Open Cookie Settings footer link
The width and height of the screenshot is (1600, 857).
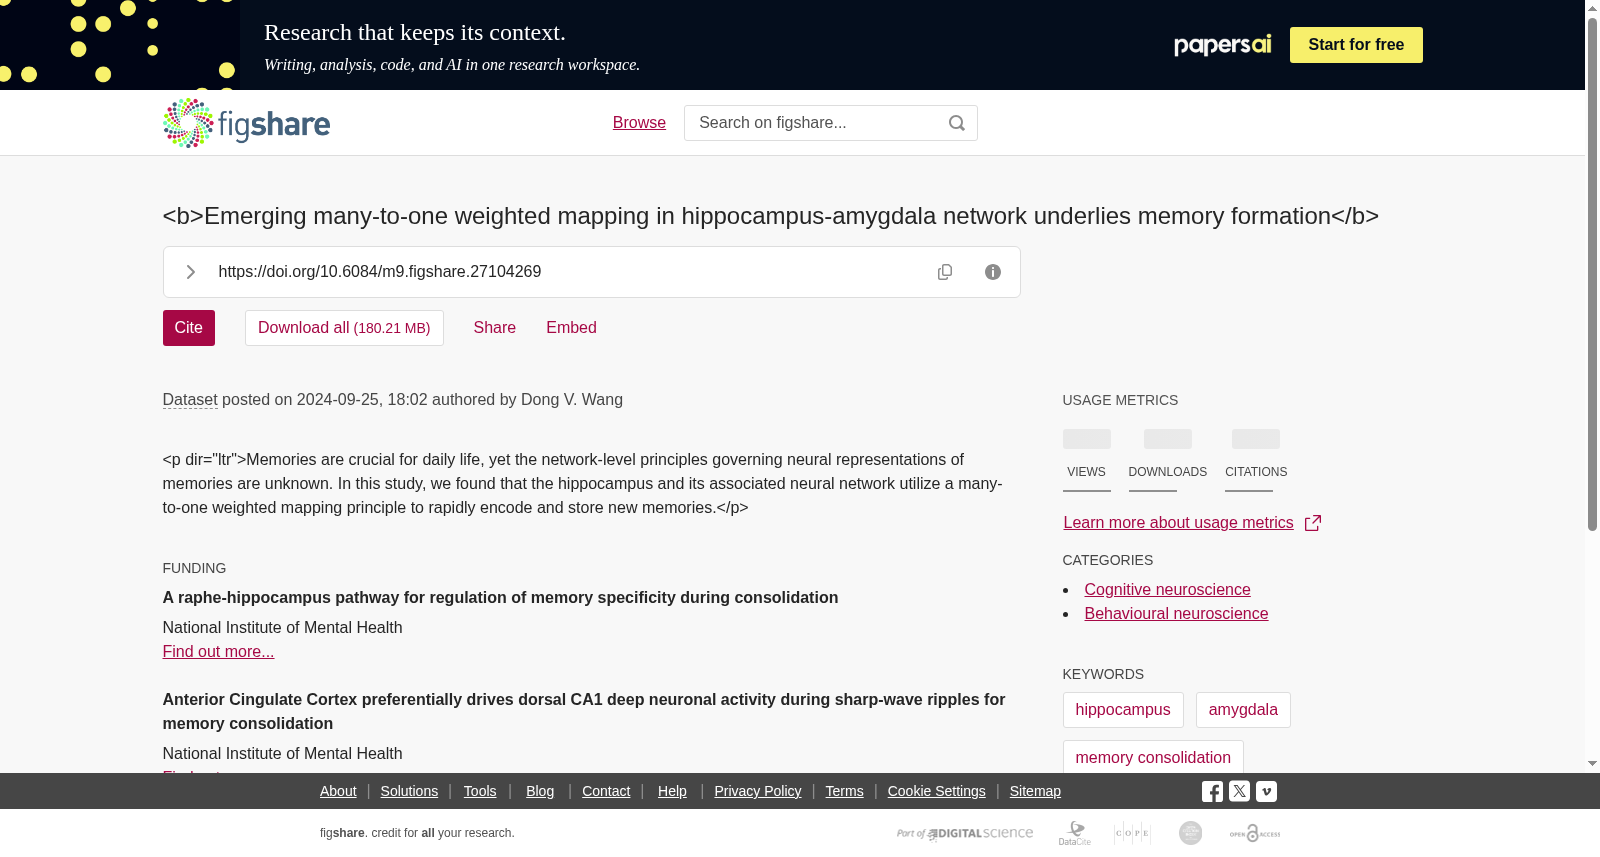click(936, 791)
